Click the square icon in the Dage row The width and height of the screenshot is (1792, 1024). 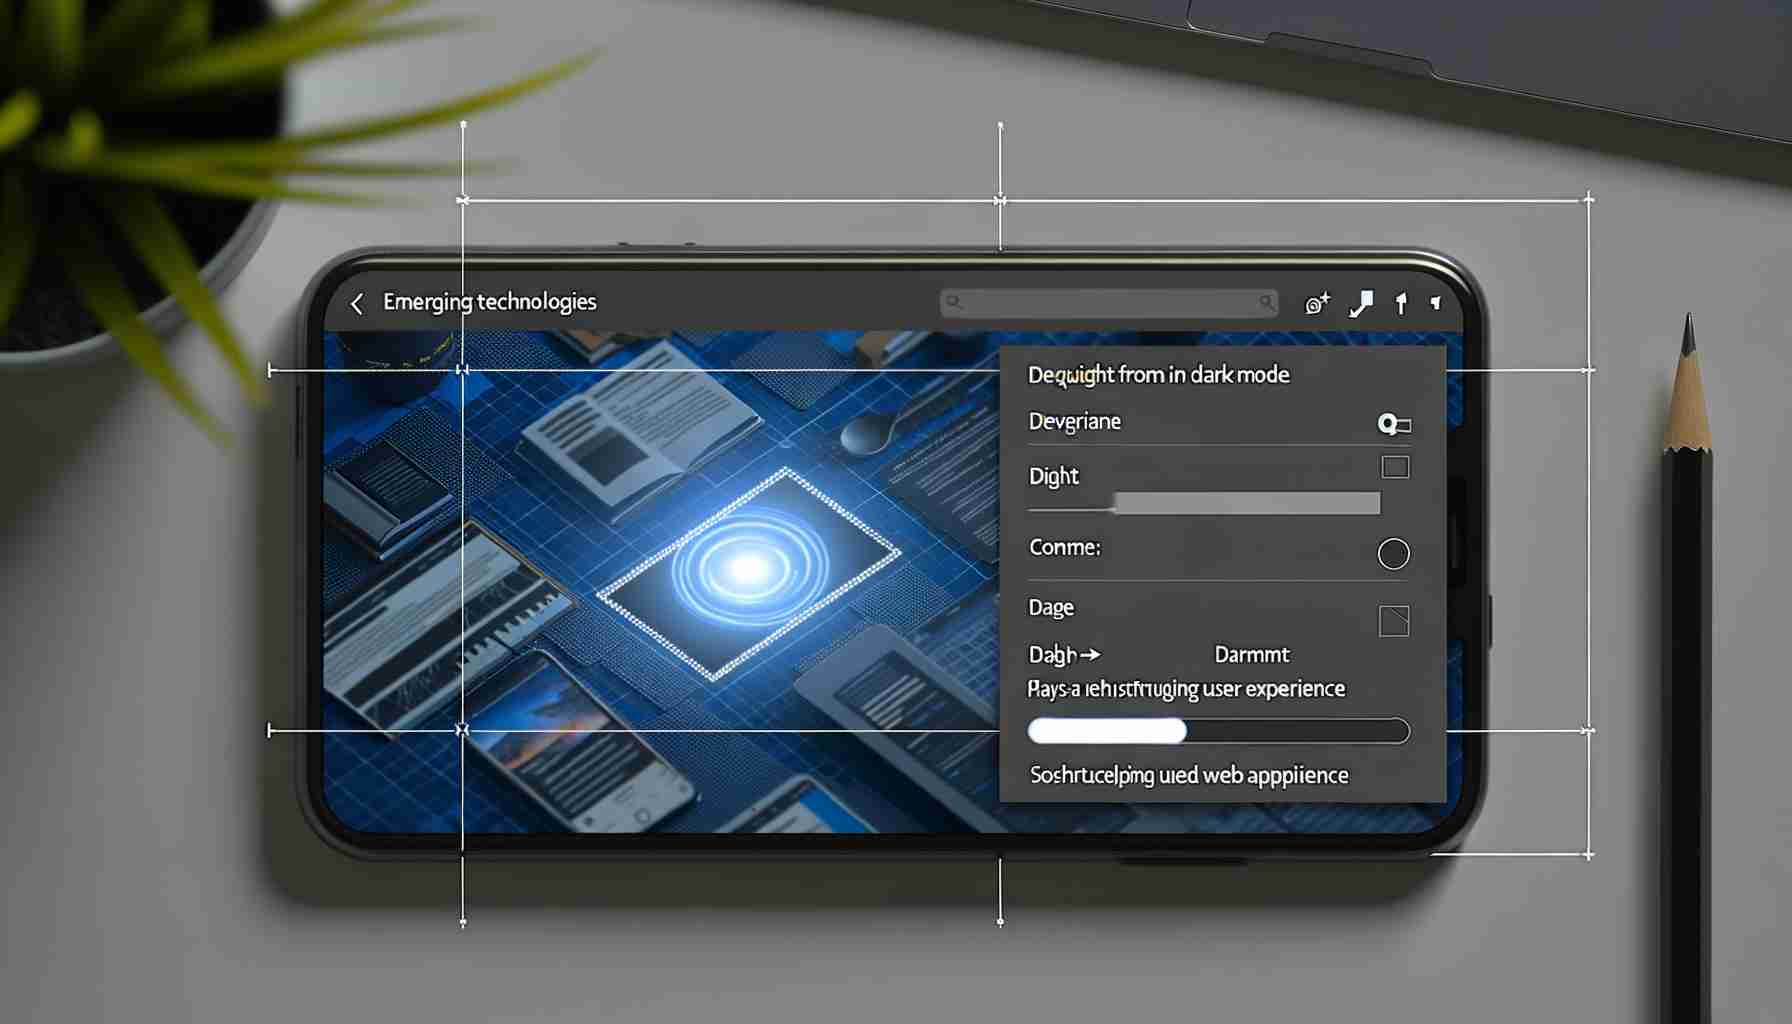(x=1393, y=621)
